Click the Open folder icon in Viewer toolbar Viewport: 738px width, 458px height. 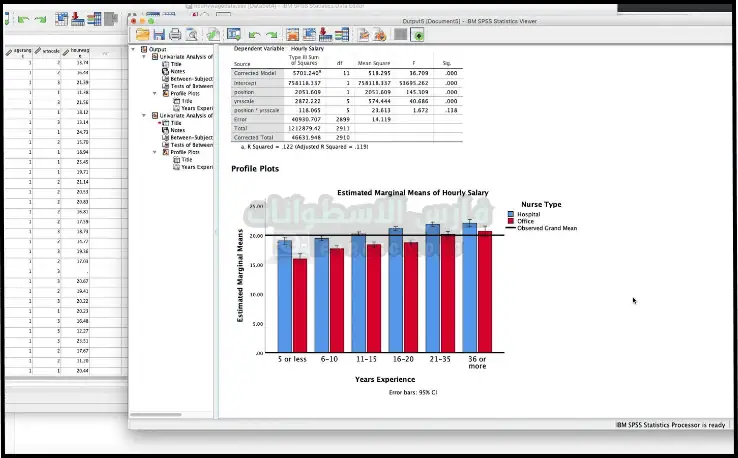pyautogui.click(x=143, y=34)
